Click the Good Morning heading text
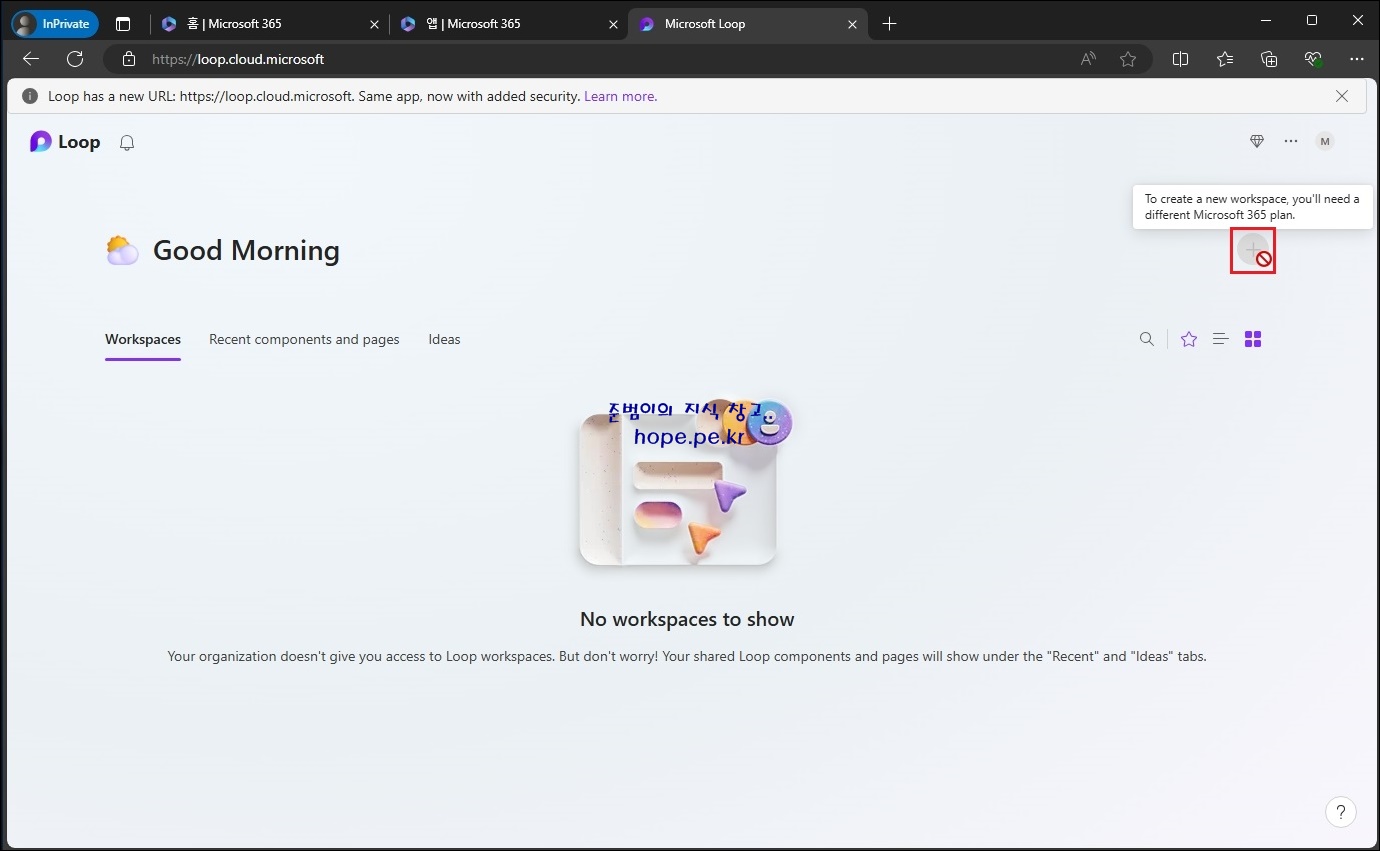Screen dimensions: 1380x851 pyautogui.click(x=246, y=250)
